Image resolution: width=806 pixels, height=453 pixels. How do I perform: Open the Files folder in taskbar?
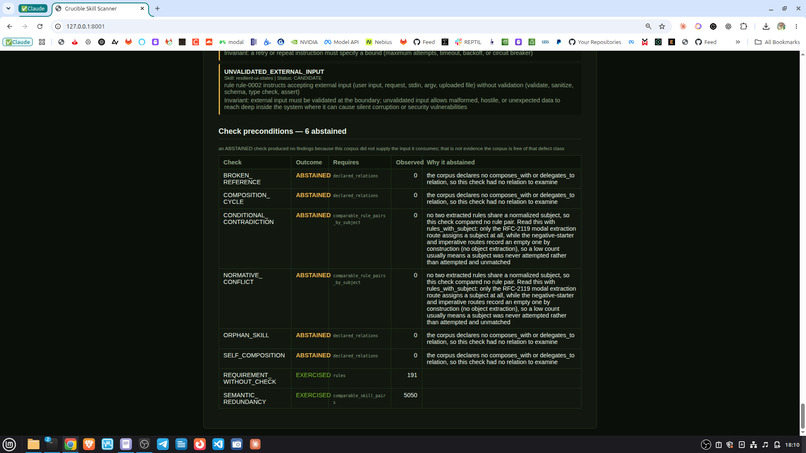point(33,444)
